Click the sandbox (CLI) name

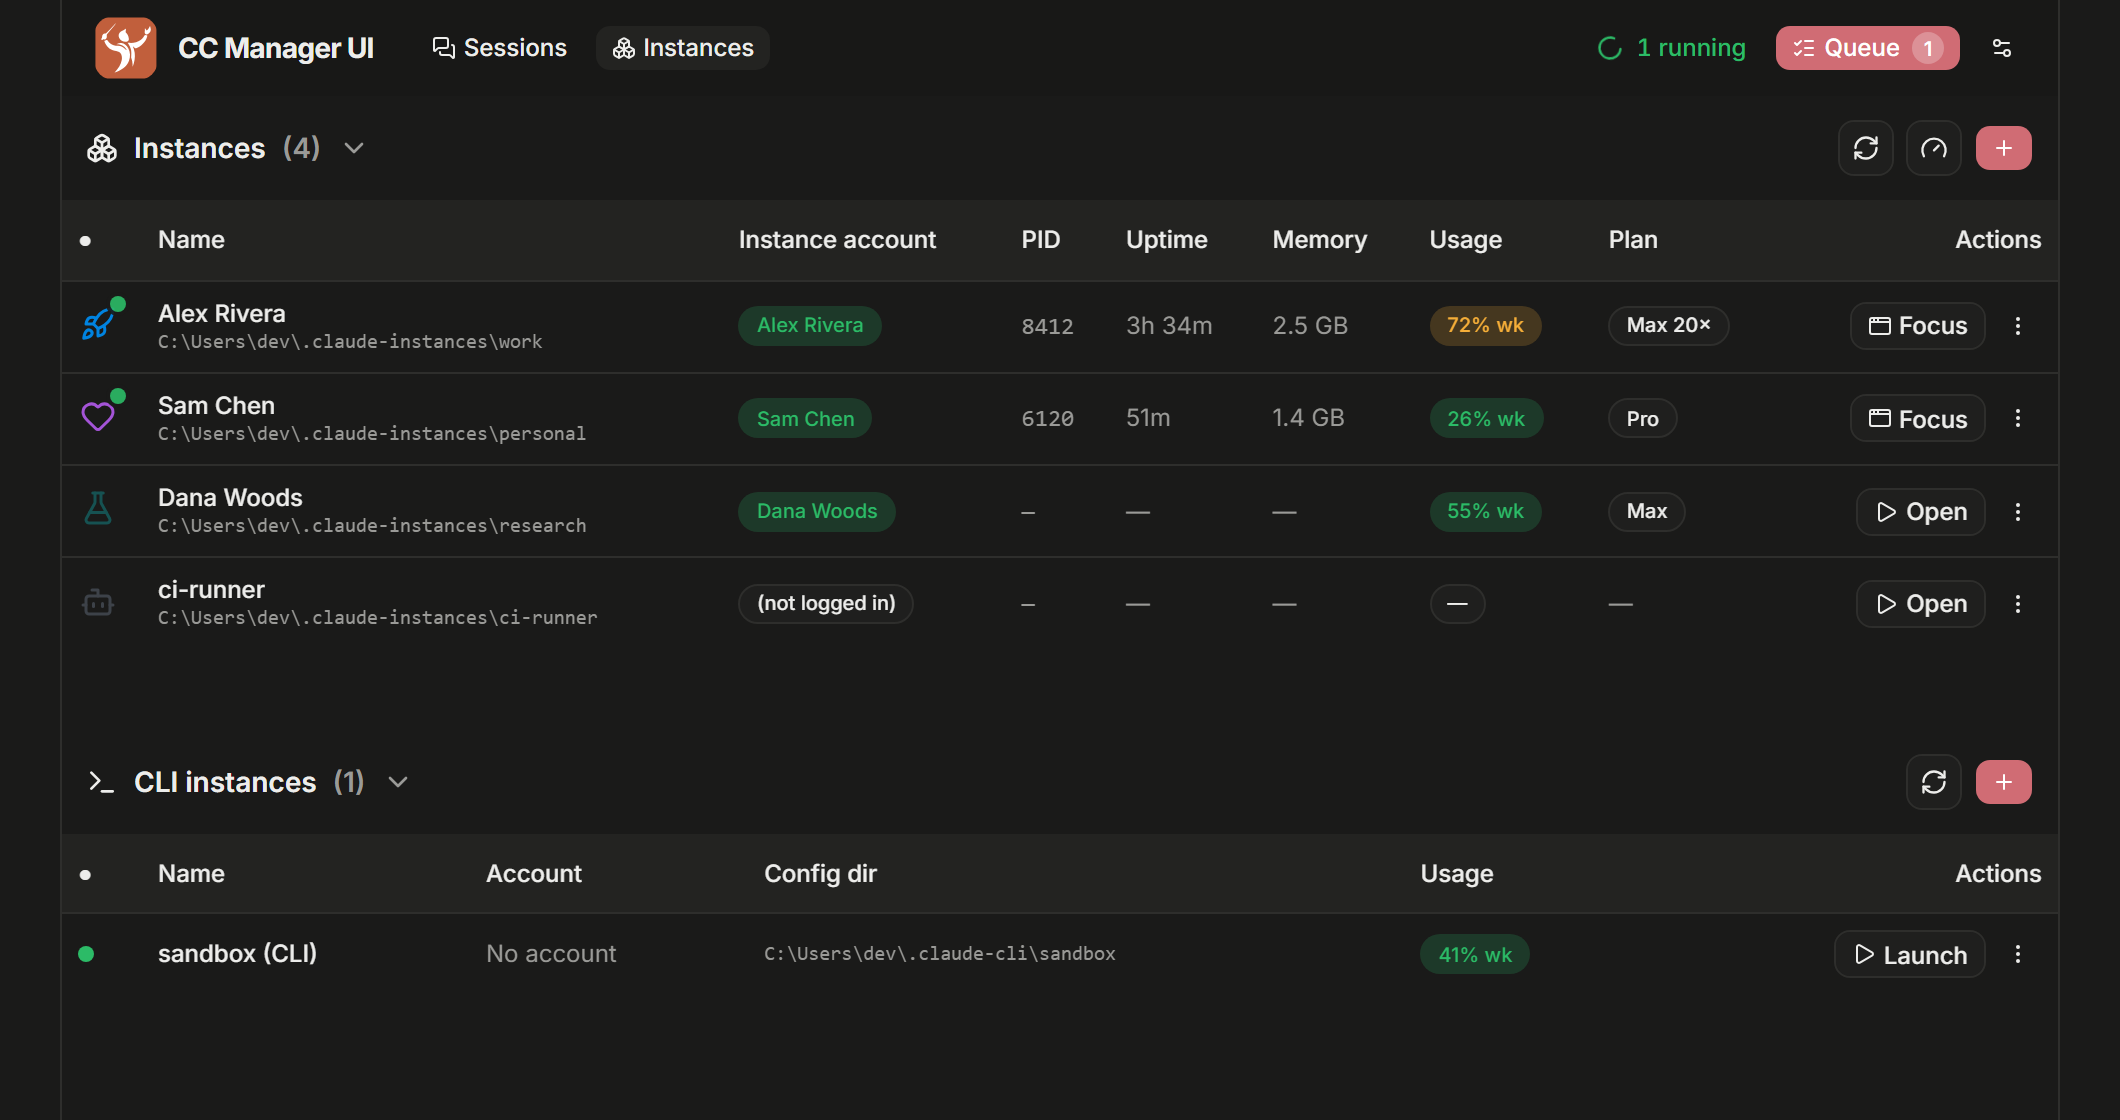(237, 954)
